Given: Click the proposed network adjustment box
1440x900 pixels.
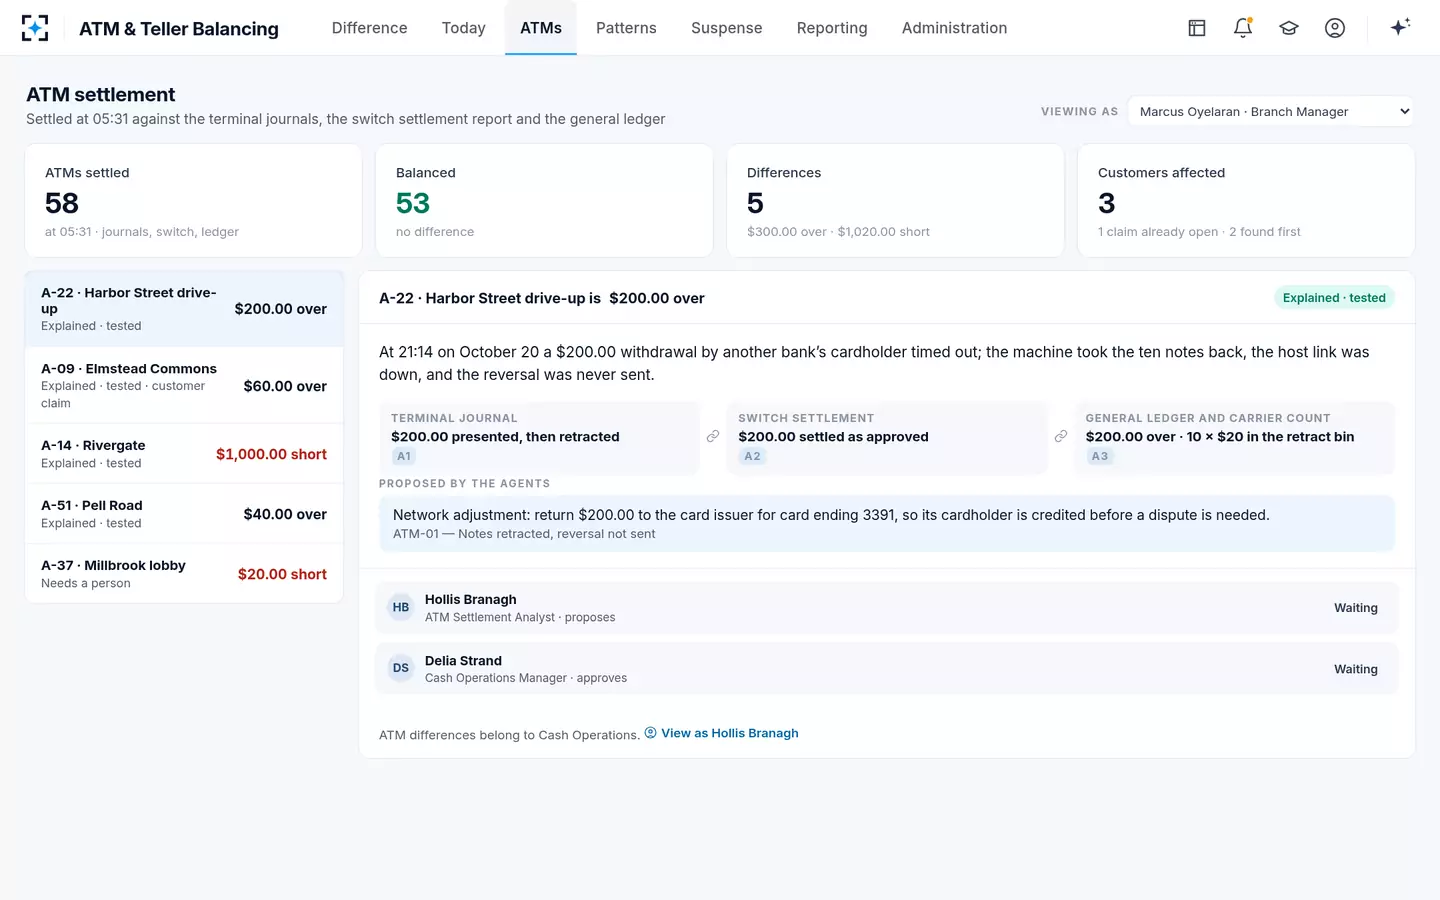Looking at the screenshot, I should point(887,523).
